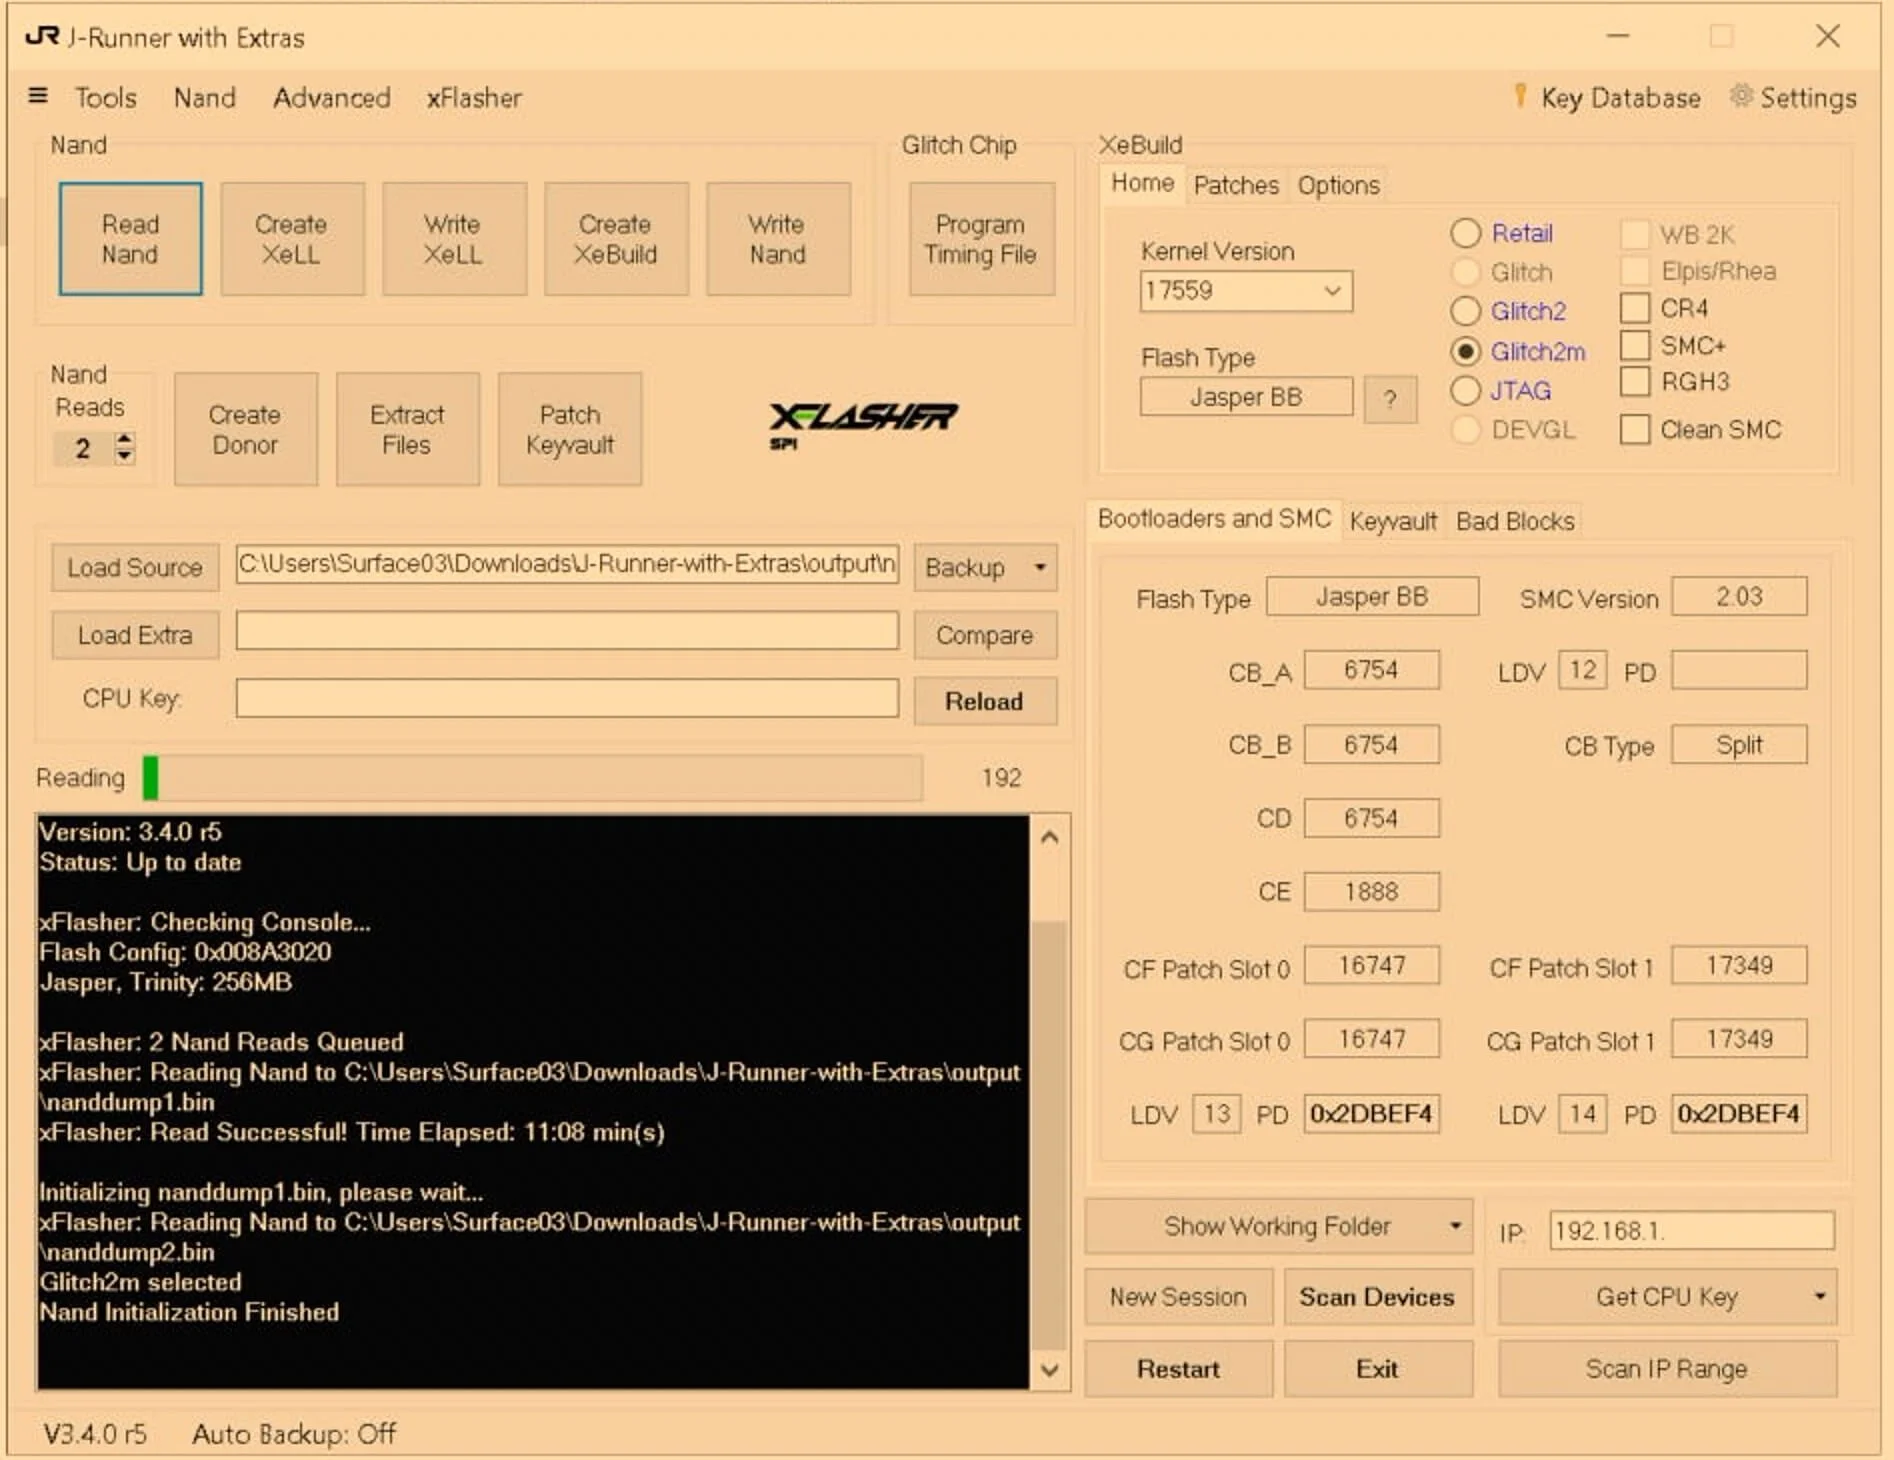This screenshot has height=1460, width=1894.
Task: Select the Glitch2 radio button
Action: (x=1465, y=311)
